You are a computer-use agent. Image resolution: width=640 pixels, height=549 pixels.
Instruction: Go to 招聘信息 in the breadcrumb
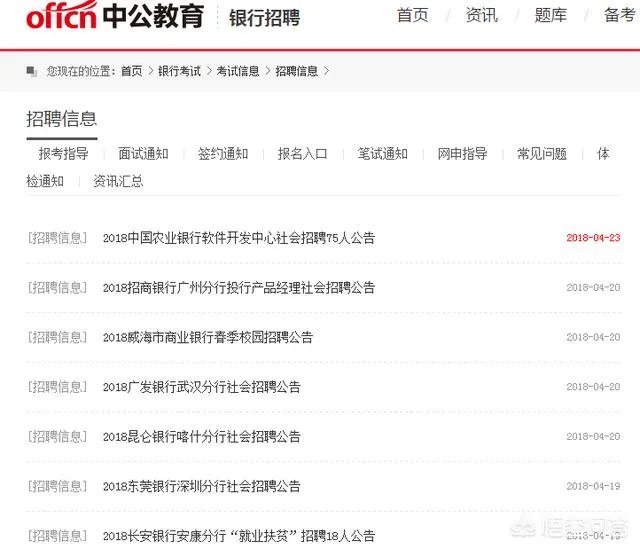(297, 71)
